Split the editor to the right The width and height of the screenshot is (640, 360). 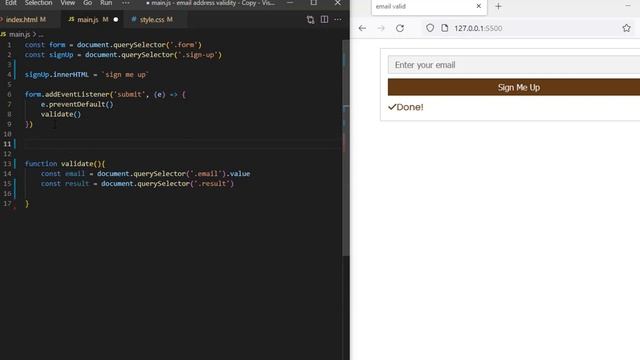point(324,19)
